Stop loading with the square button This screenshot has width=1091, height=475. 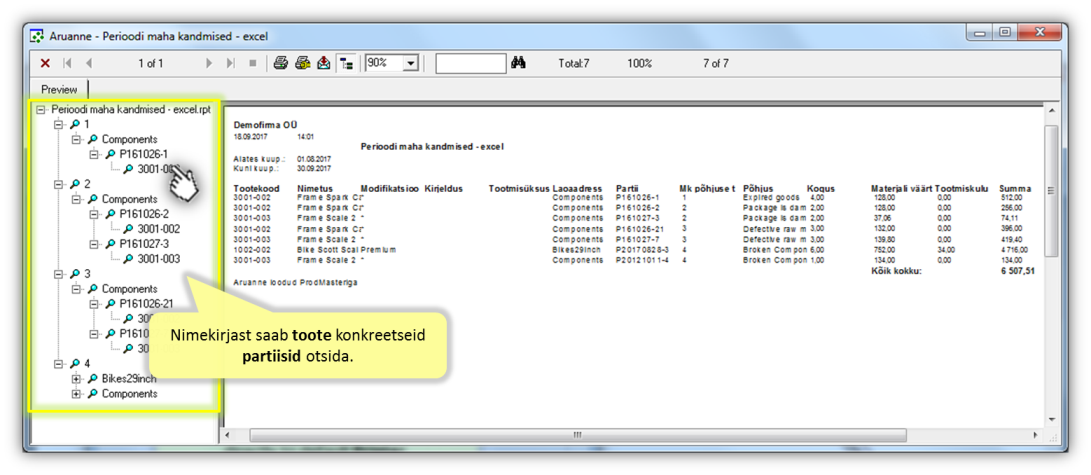253,63
